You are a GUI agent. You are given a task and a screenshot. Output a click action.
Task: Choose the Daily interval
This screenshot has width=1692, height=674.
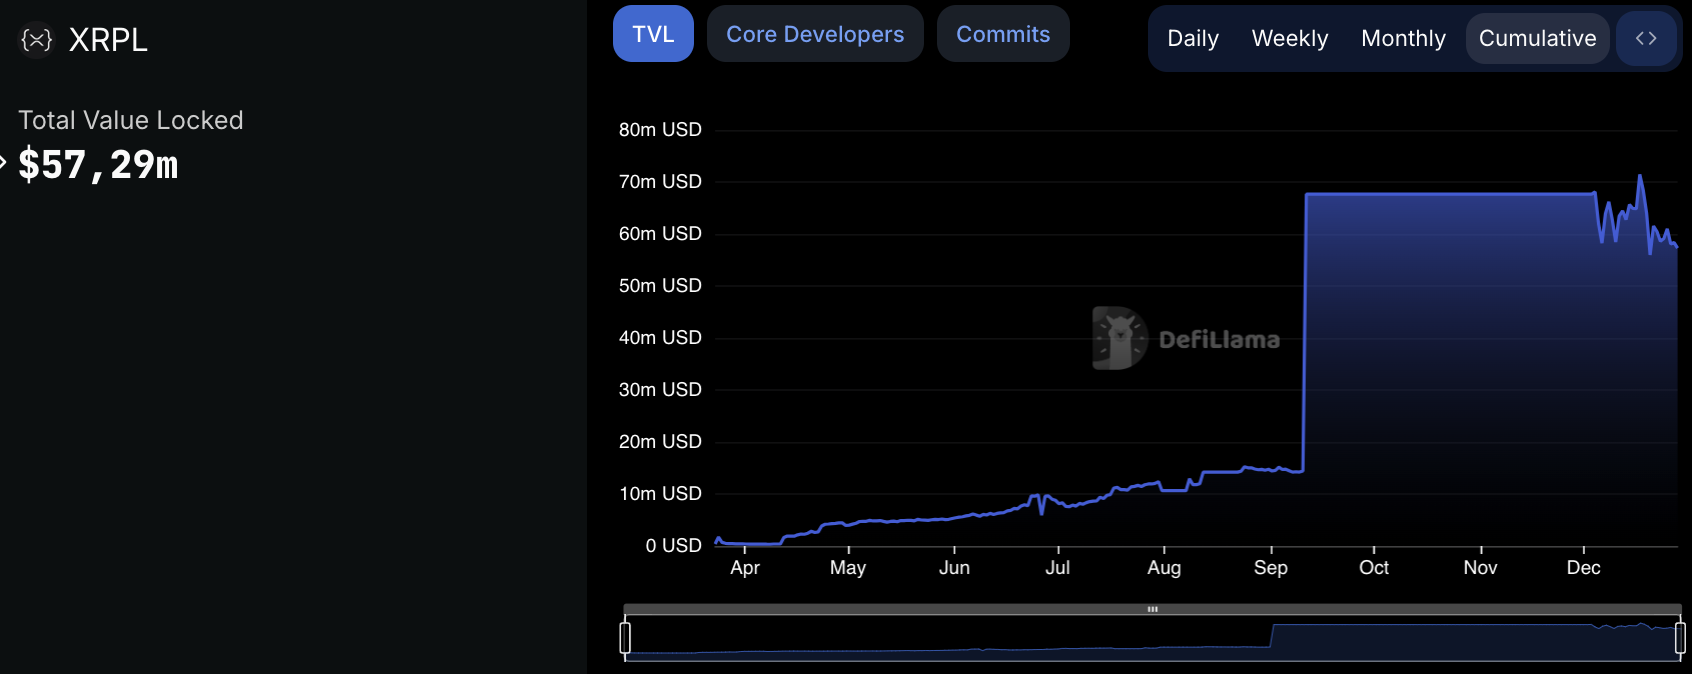coord(1193,38)
